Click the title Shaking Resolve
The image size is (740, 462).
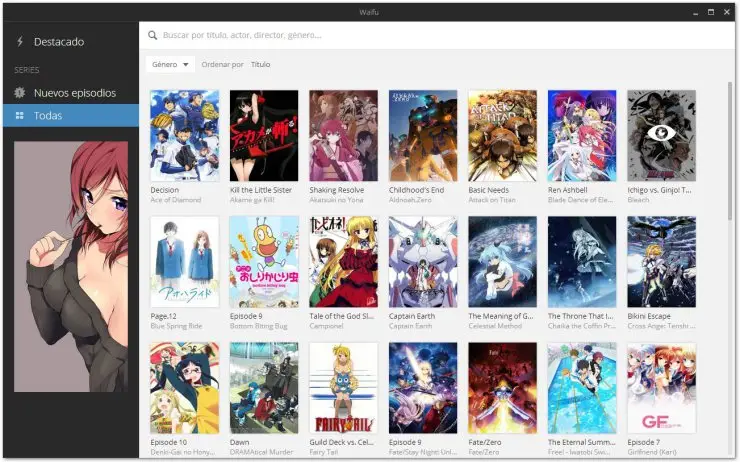click(336, 190)
